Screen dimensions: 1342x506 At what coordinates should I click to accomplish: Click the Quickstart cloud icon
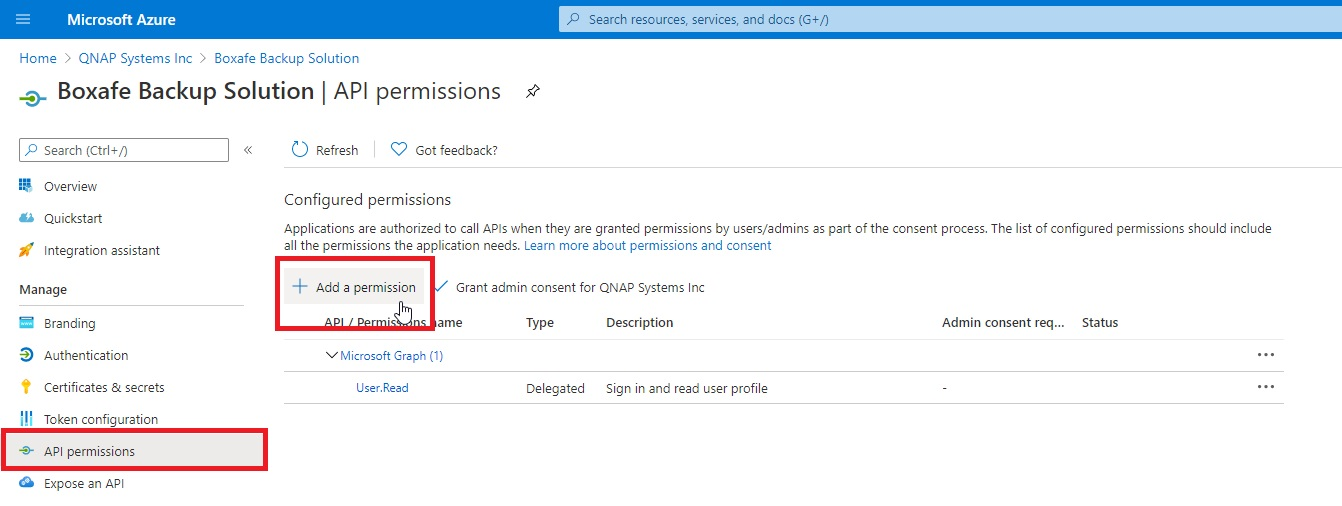(x=27, y=218)
